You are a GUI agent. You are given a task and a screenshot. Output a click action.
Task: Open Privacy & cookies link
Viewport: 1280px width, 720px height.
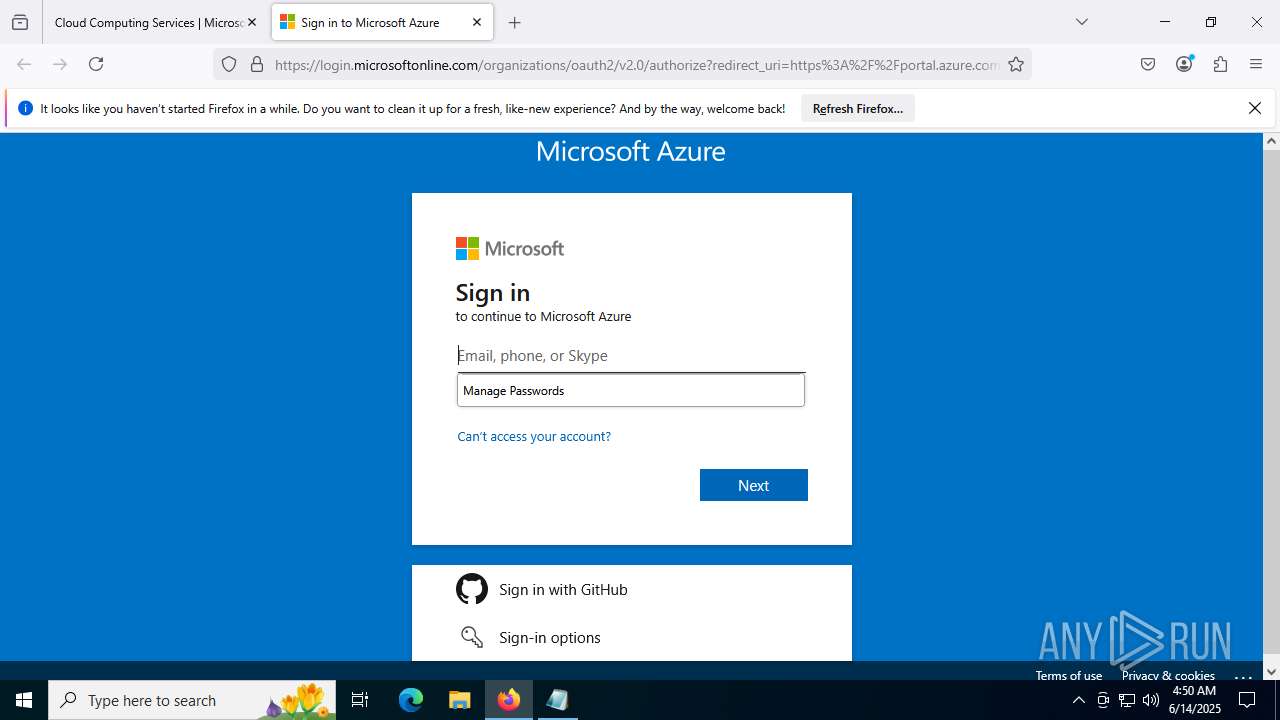(x=1168, y=675)
